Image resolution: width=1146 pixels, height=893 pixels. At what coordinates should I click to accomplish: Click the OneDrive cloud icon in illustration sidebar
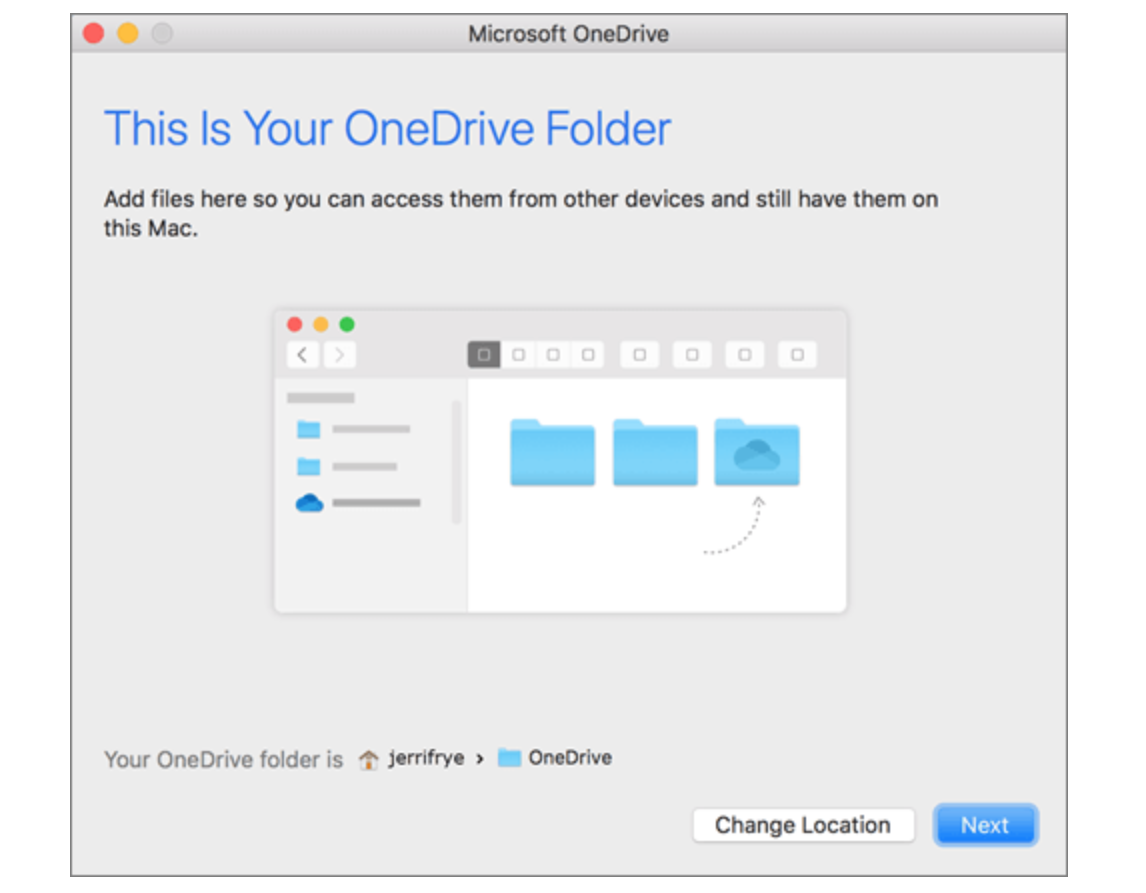(x=309, y=503)
